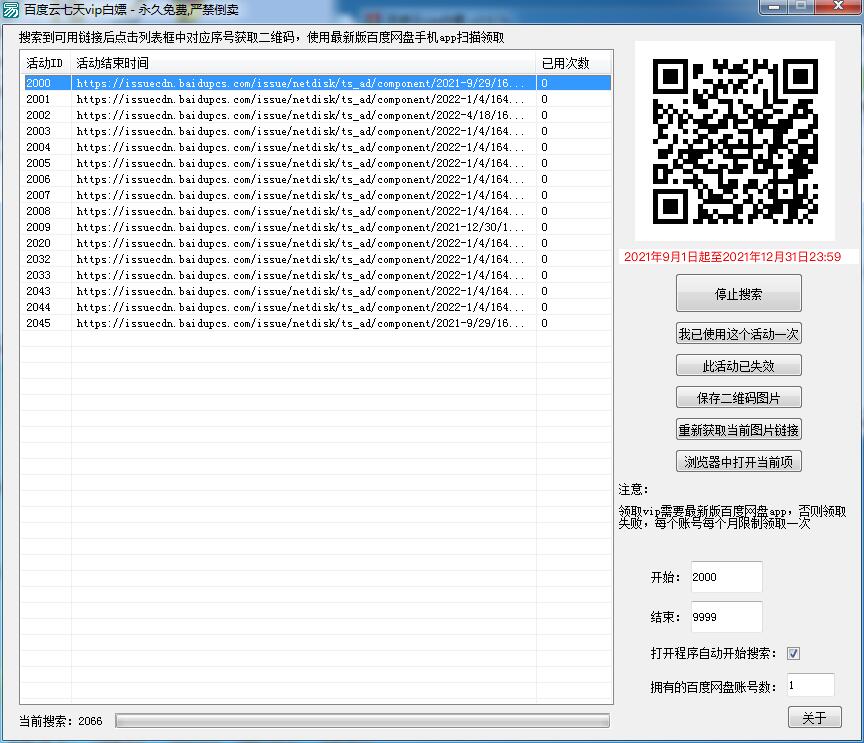
Task: Select list row with ID 2004
Action: [317, 147]
